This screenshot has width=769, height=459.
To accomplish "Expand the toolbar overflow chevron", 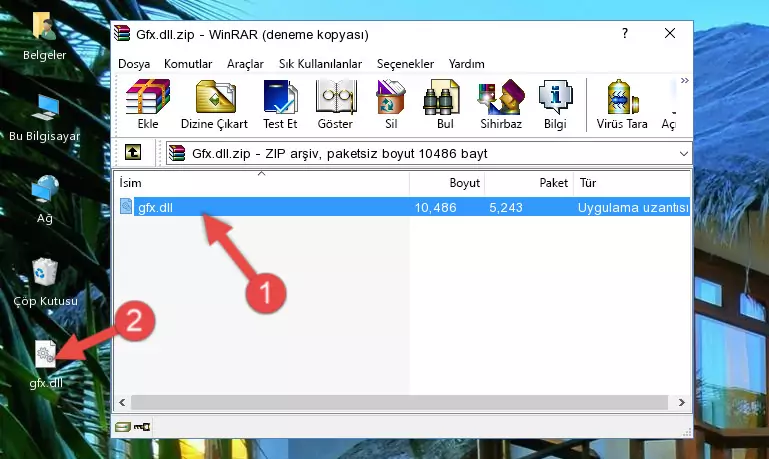I will pos(685,81).
